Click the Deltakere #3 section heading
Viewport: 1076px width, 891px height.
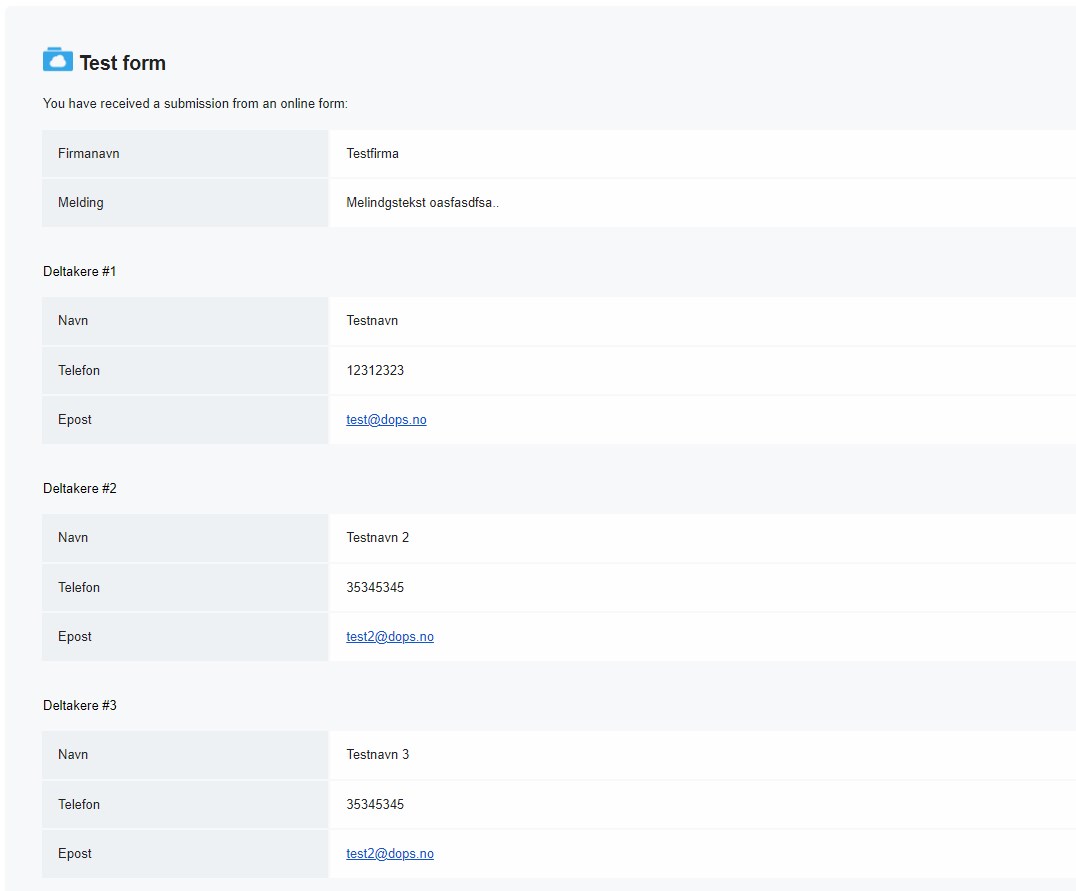point(80,706)
